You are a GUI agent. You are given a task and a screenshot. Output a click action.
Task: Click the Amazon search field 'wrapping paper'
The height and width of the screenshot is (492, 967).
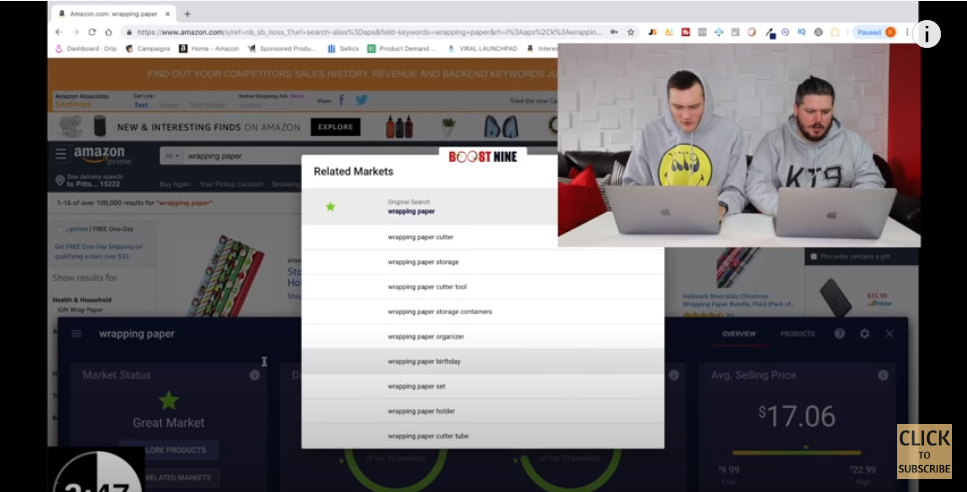(x=244, y=156)
